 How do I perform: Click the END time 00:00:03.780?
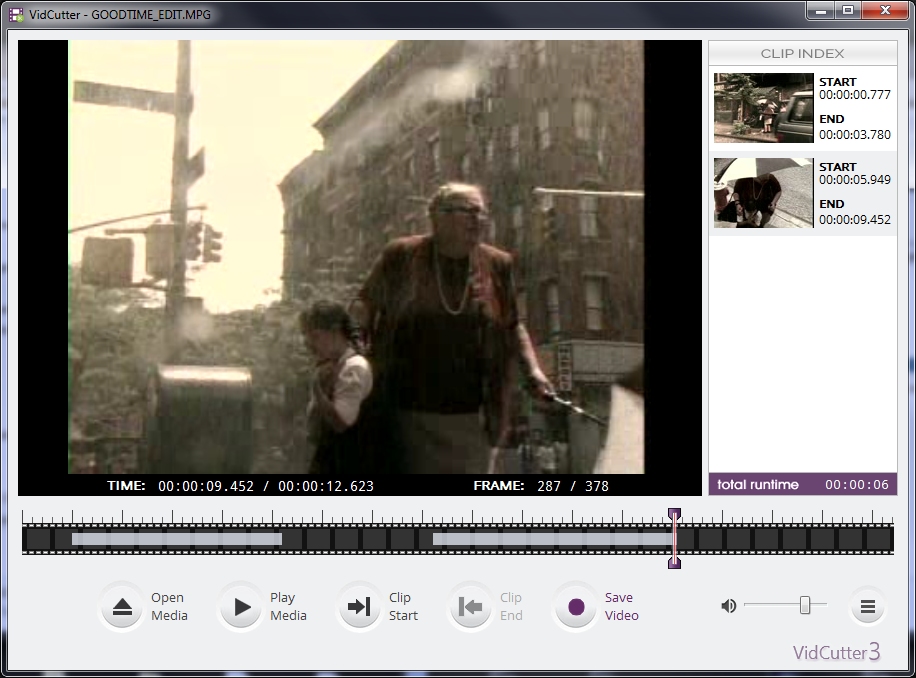(x=855, y=134)
